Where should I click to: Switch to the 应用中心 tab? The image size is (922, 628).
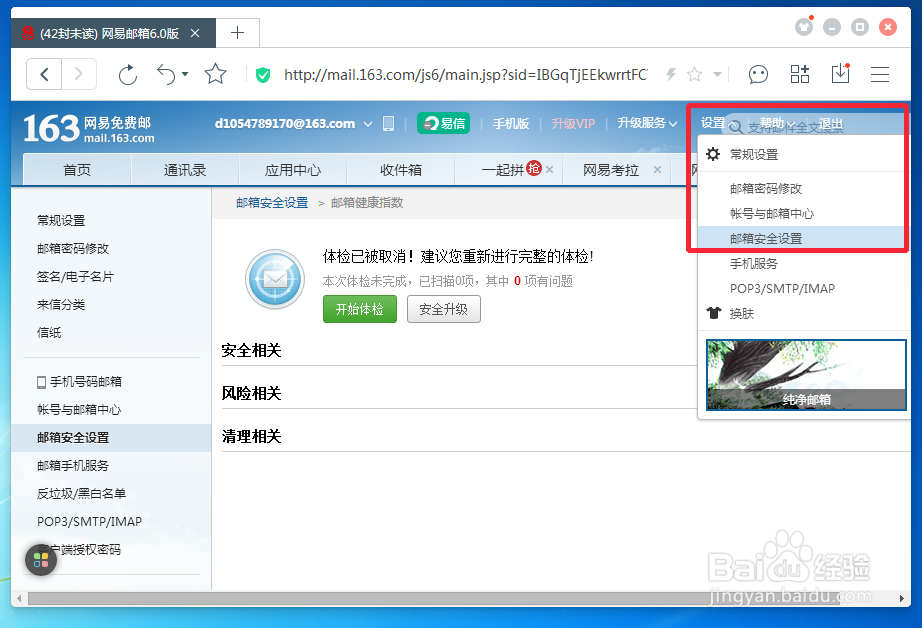click(x=293, y=170)
